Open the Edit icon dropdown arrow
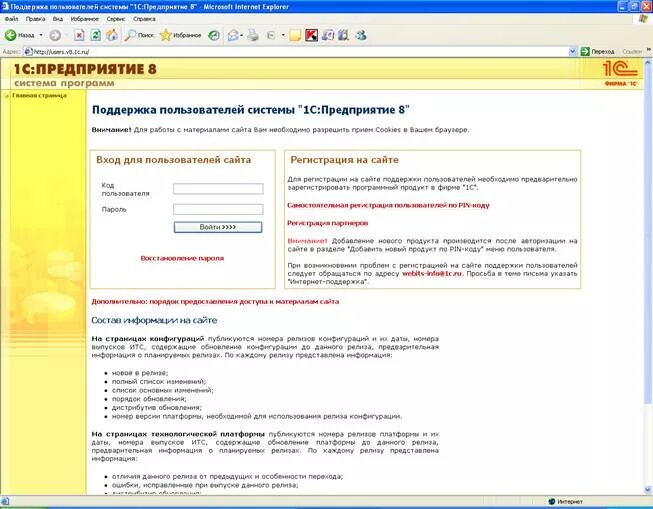The height and width of the screenshot is (509, 653). 283,35
